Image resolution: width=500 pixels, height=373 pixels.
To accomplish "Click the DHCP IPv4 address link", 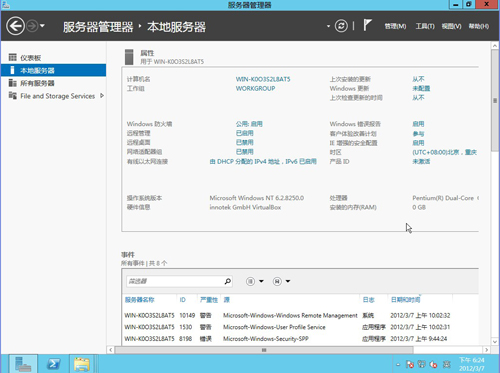I will [x=263, y=162].
